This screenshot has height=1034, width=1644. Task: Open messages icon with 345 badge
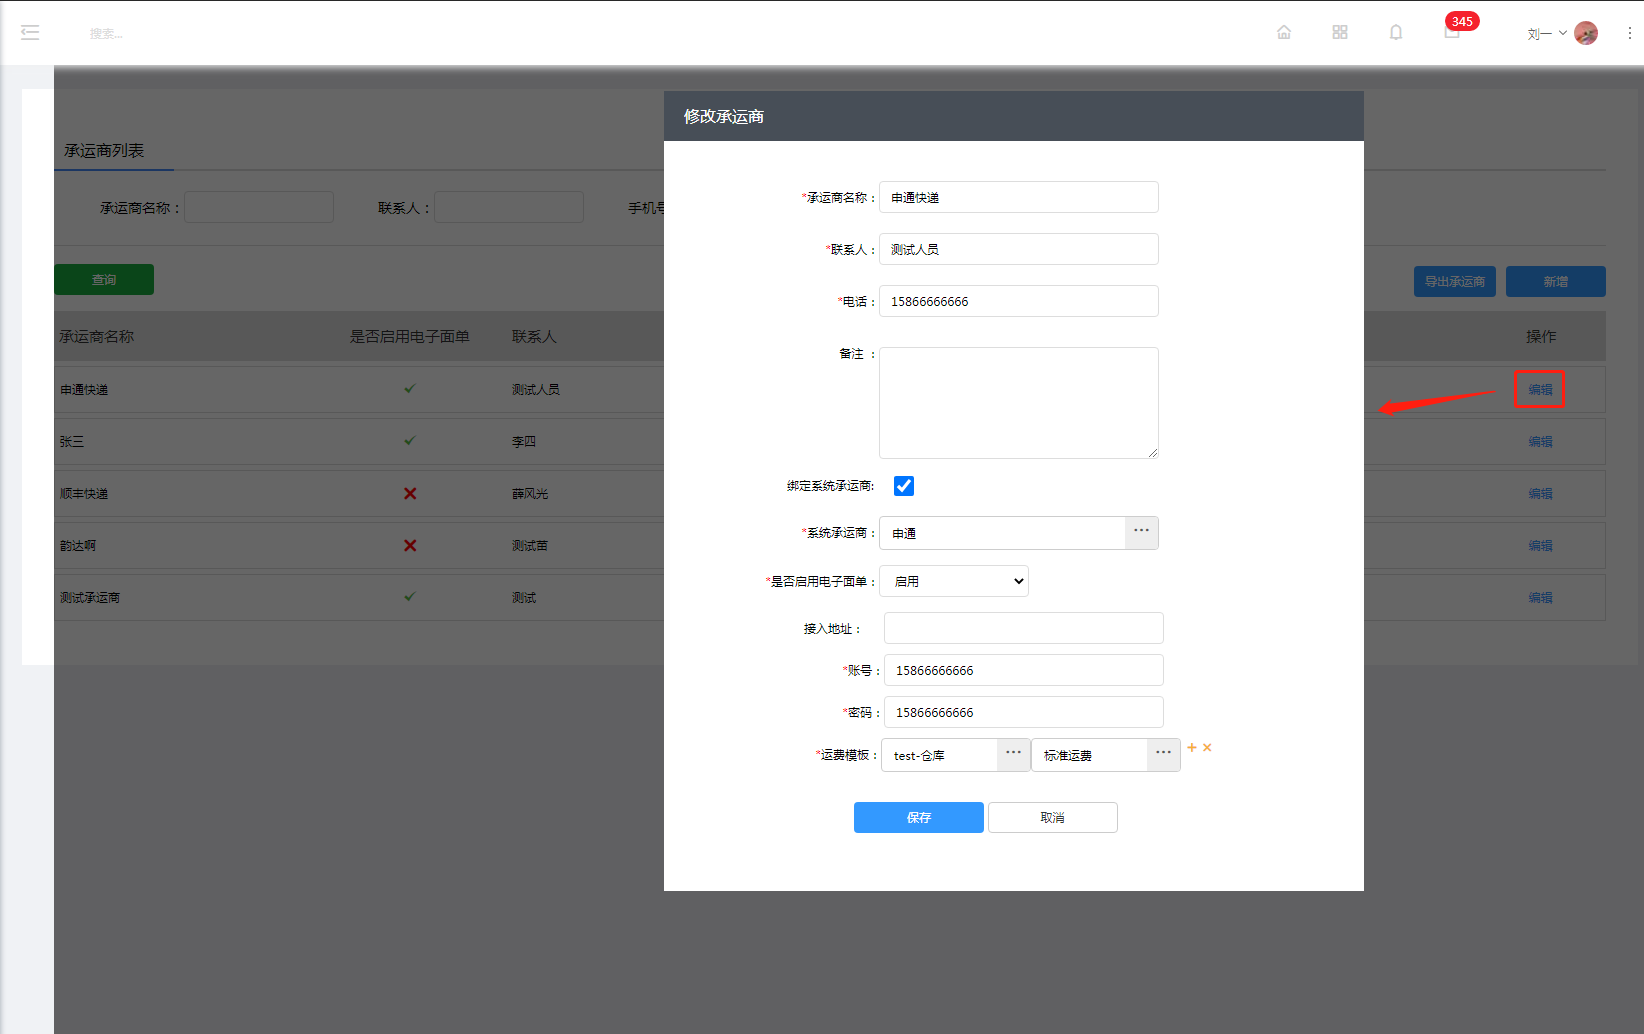1453,30
